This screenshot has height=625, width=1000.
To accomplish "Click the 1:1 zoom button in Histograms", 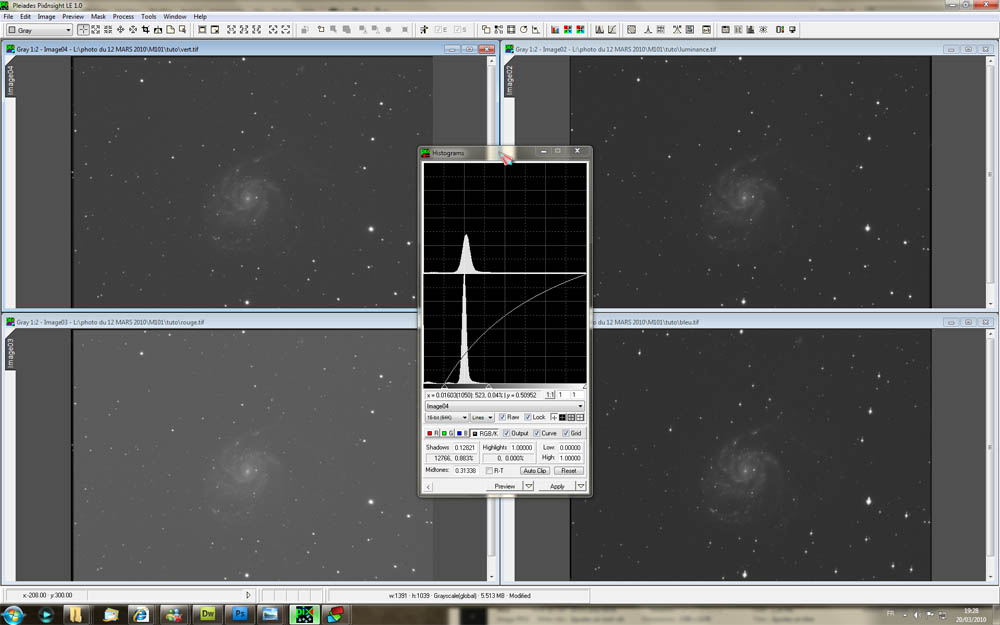I will coord(550,395).
